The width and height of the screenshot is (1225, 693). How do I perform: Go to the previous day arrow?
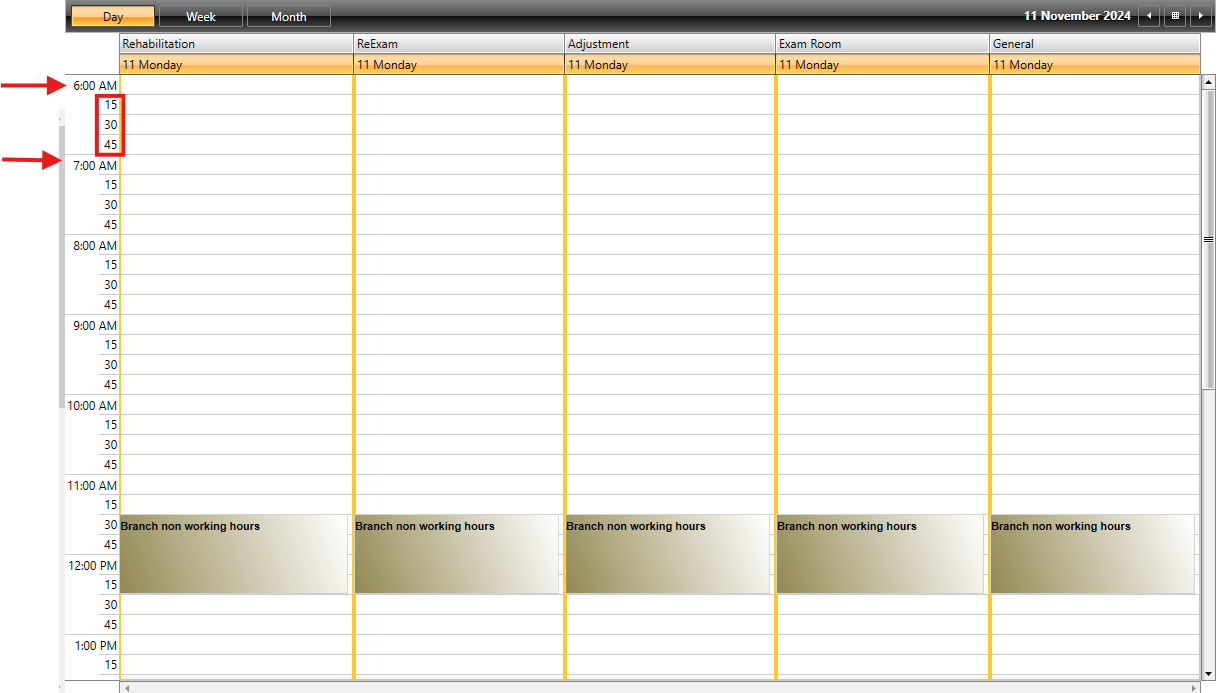pyautogui.click(x=1149, y=16)
